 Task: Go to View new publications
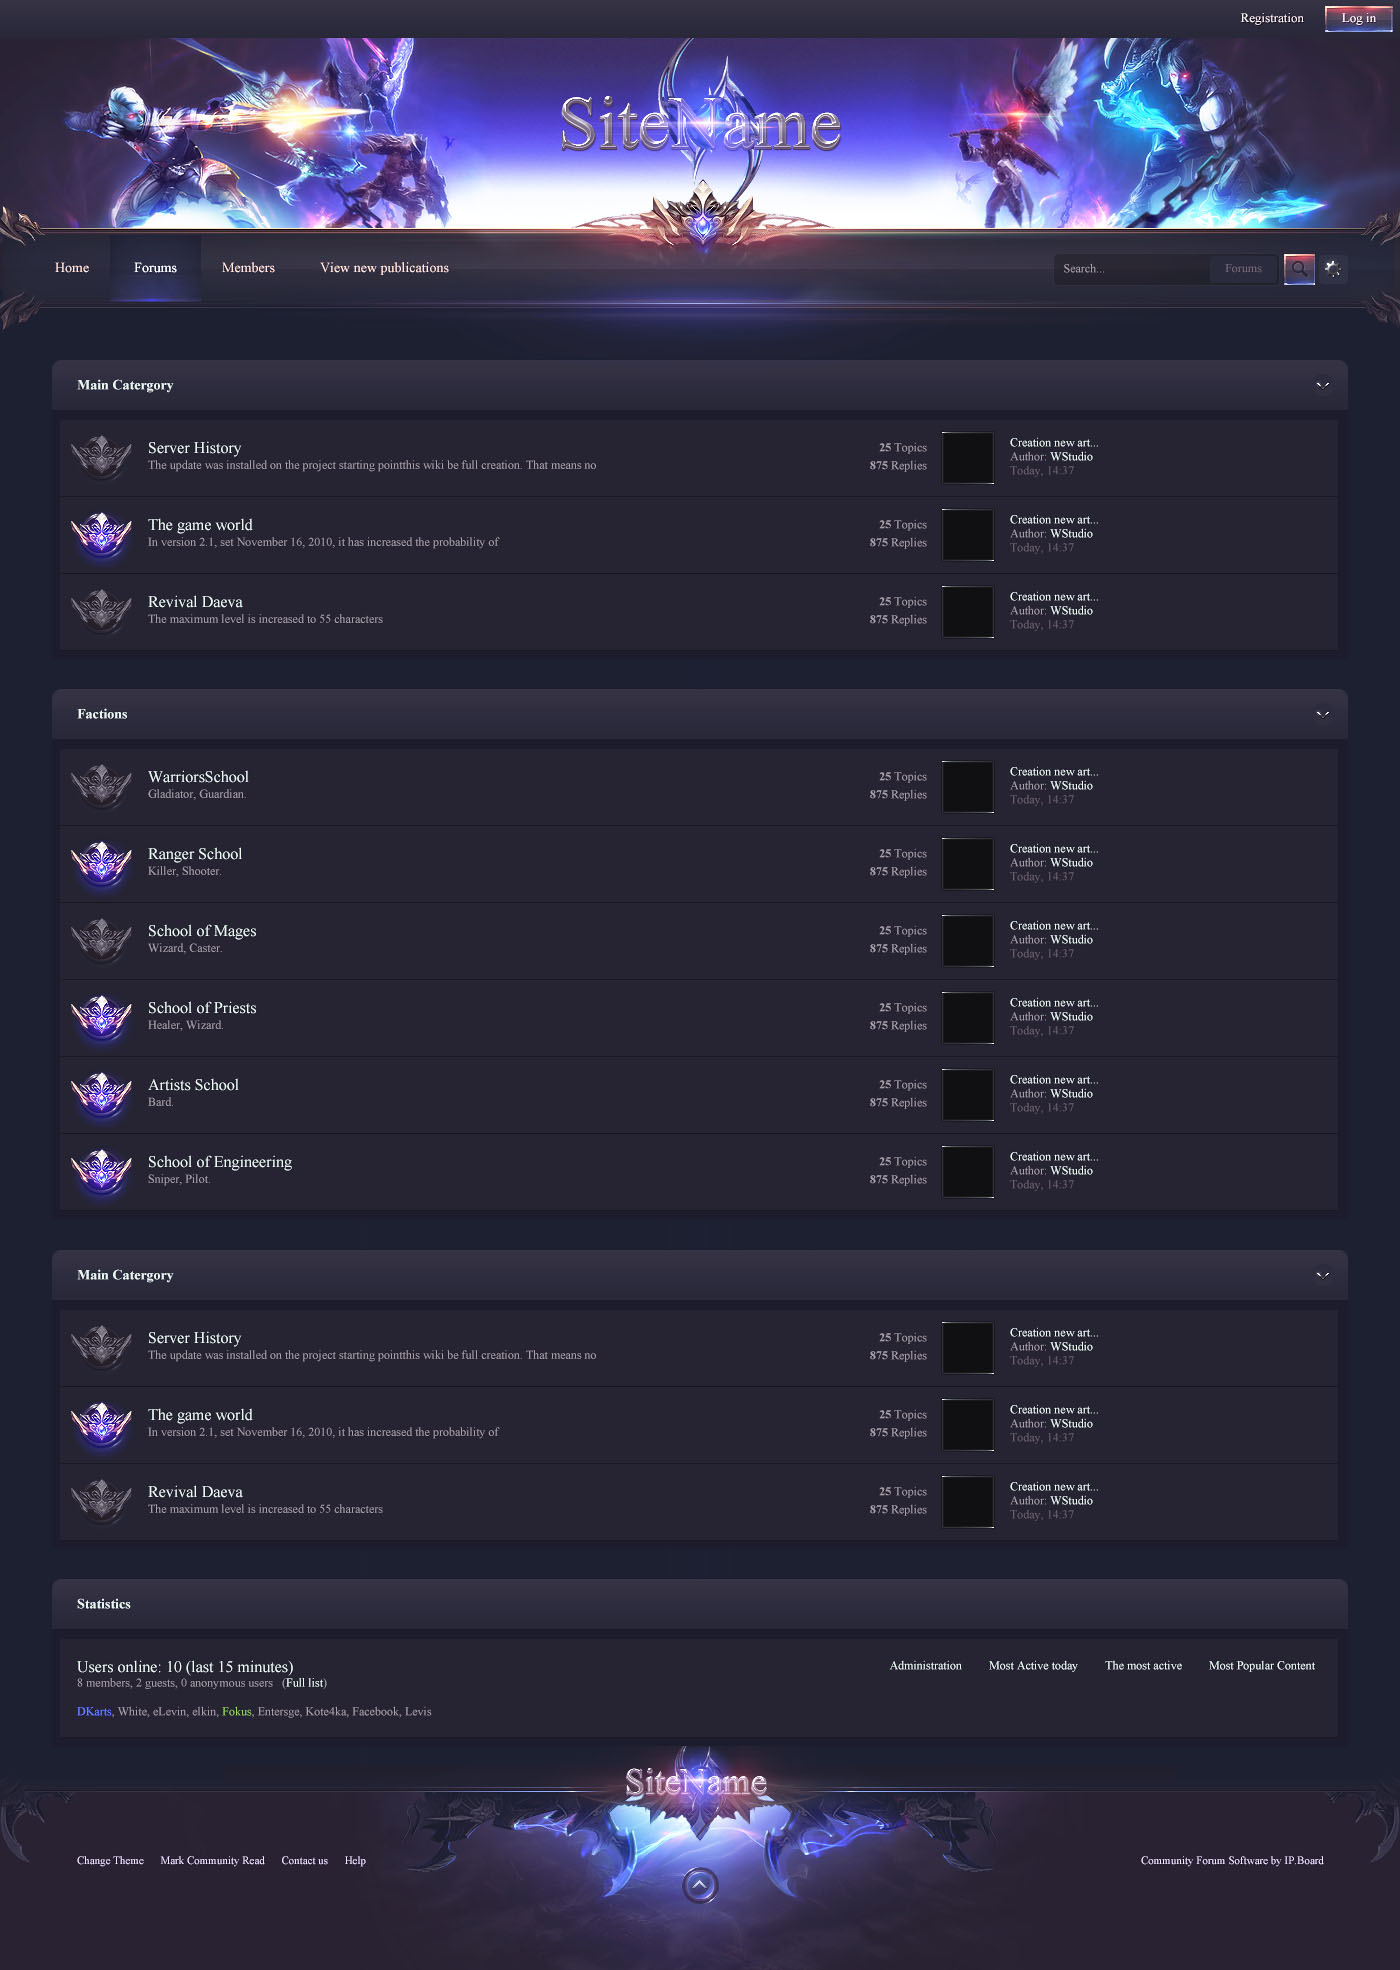384,268
